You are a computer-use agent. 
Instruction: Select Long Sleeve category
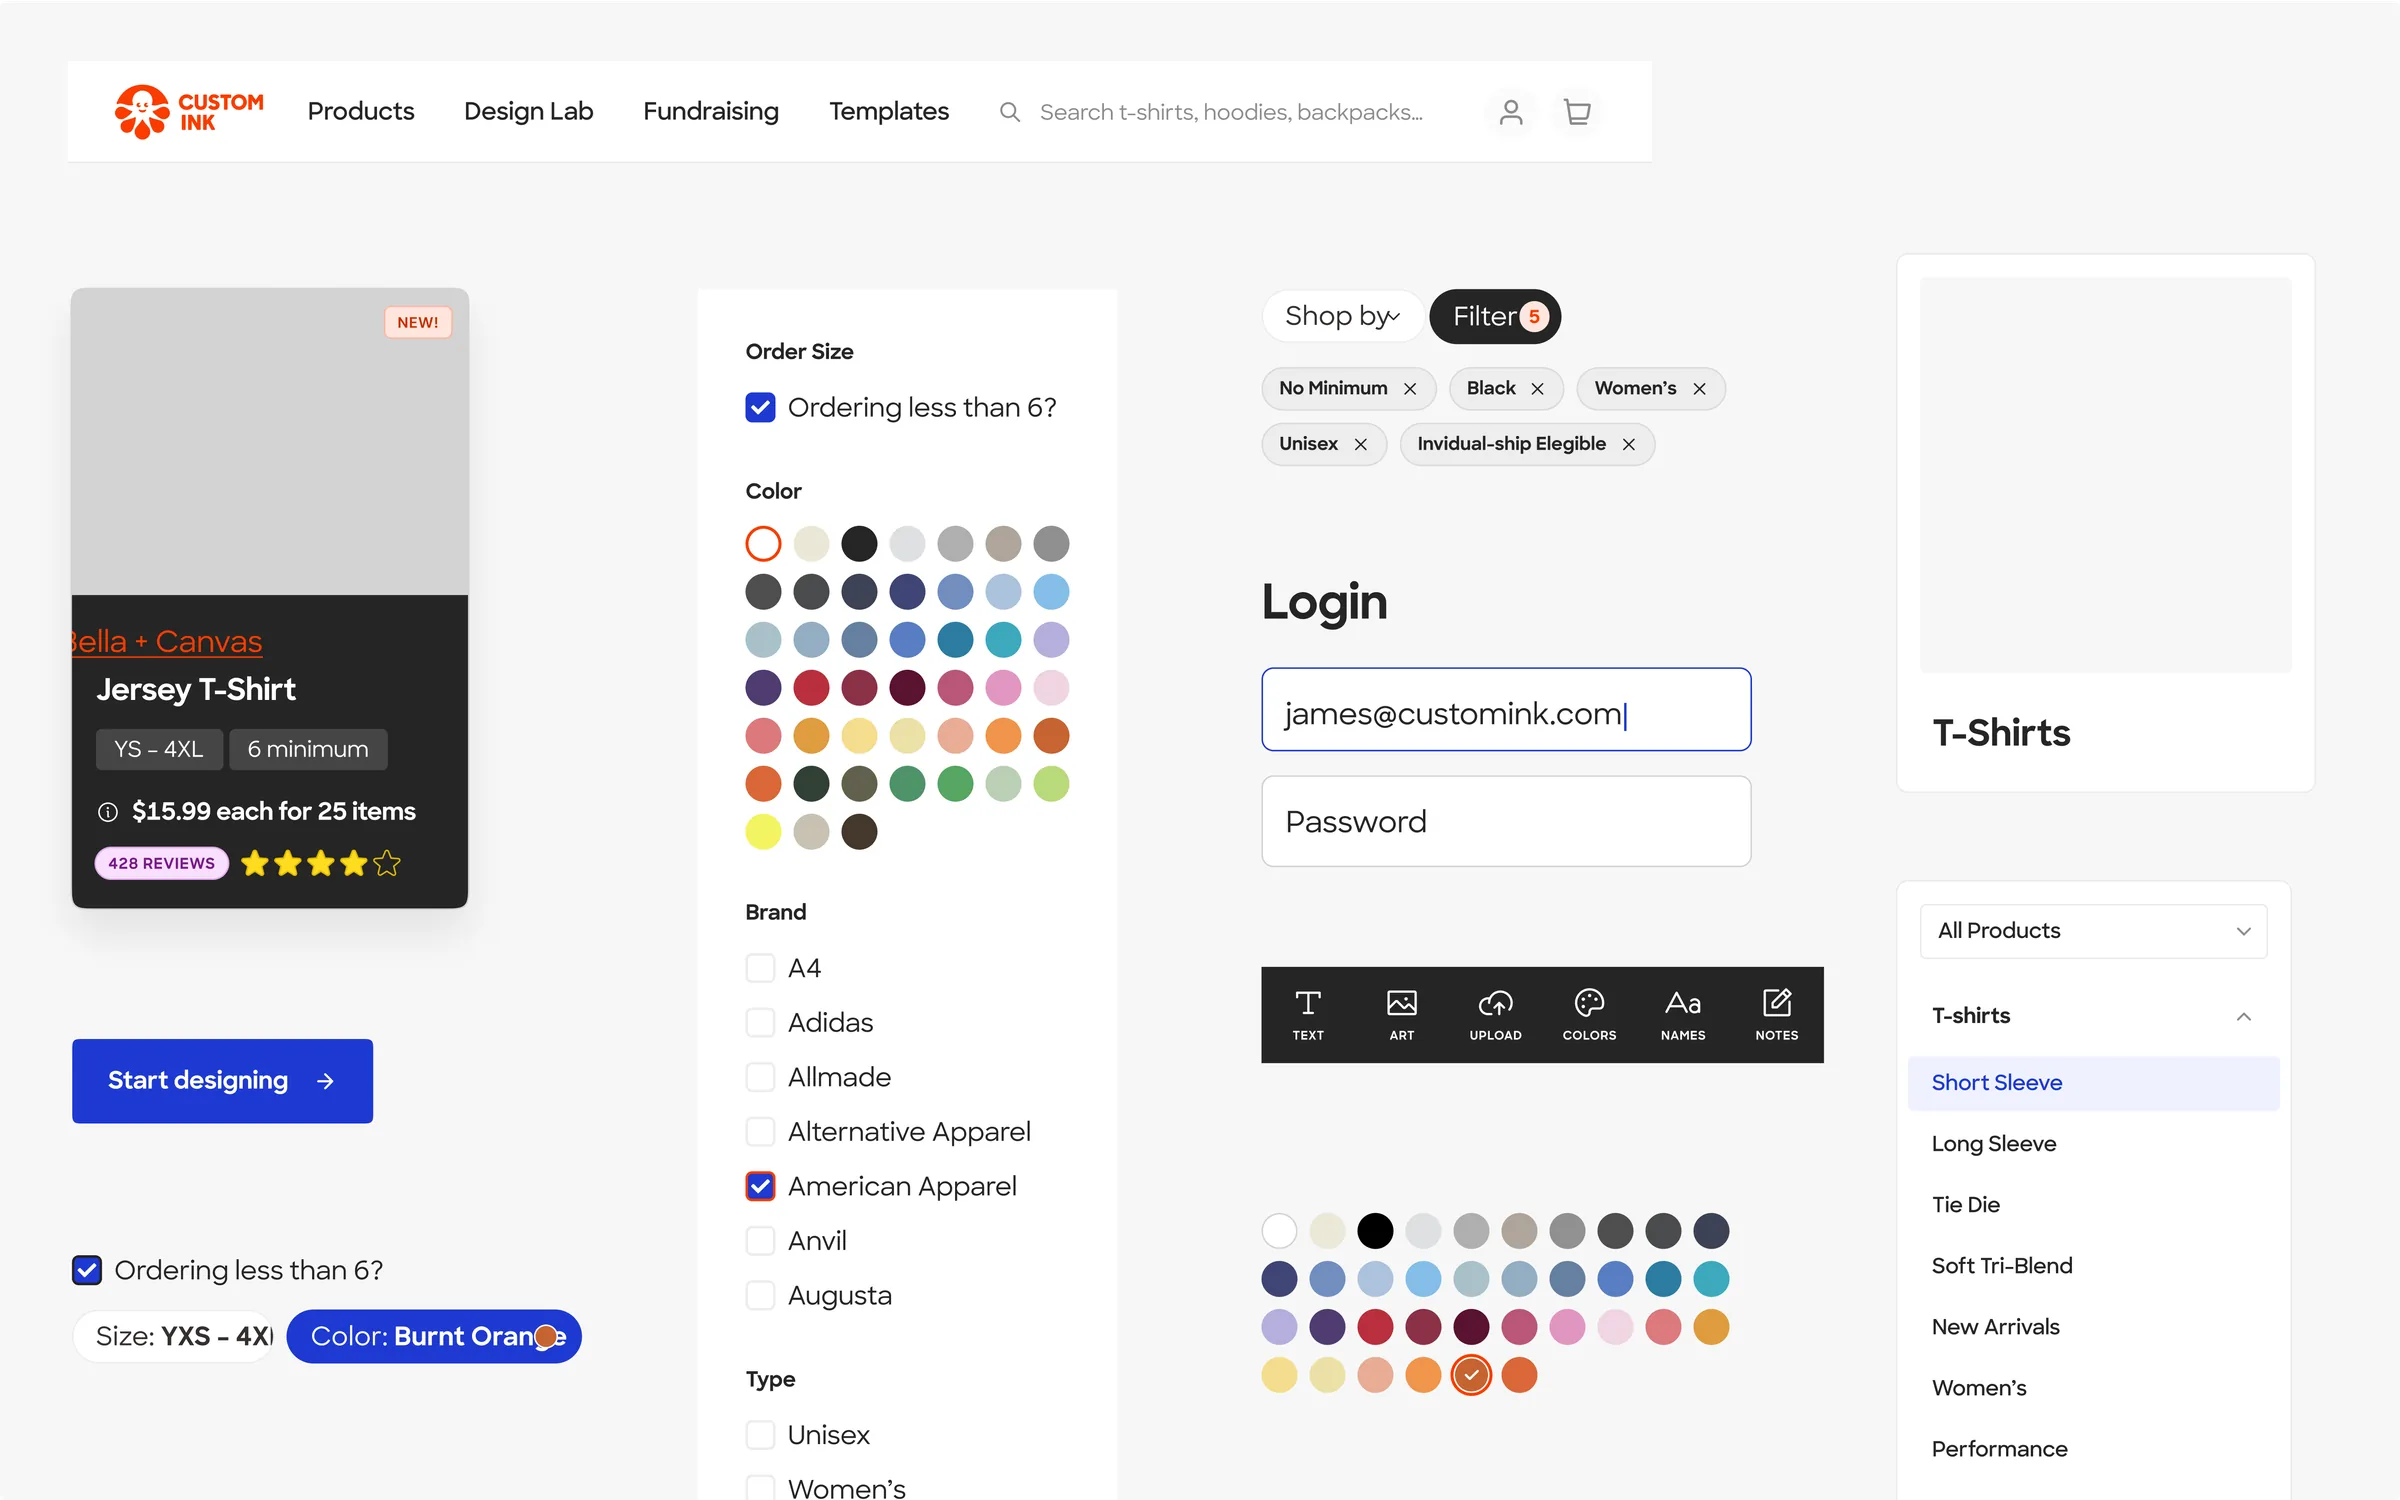pyautogui.click(x=1994, y=1144)
